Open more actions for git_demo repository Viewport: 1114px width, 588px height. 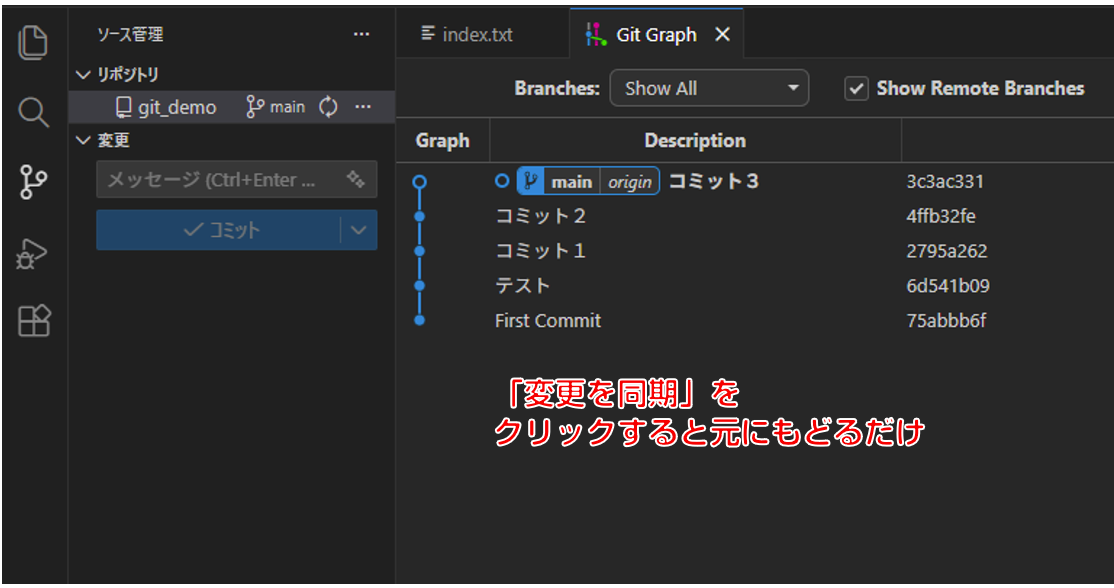tap(363, 107)
